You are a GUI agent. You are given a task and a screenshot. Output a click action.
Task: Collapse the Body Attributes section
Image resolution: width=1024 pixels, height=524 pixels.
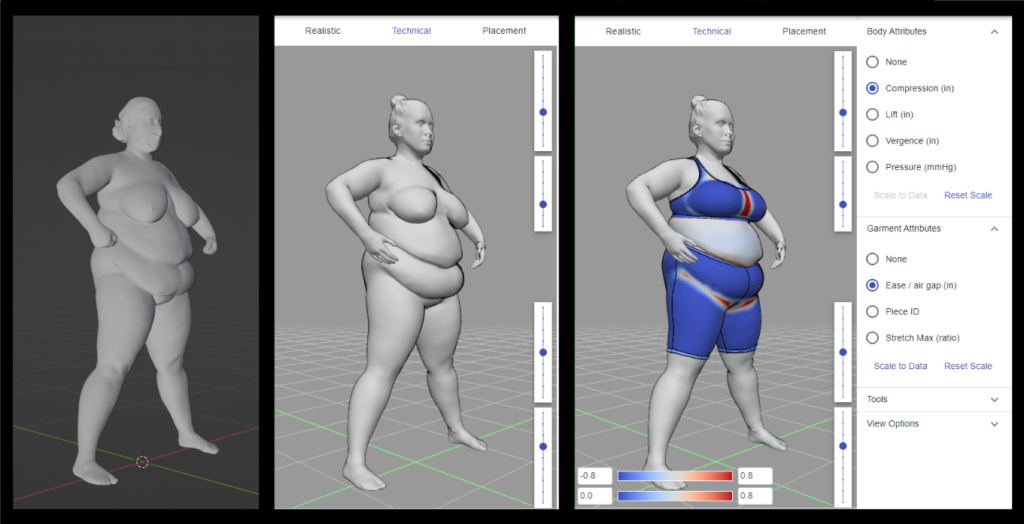994,31
